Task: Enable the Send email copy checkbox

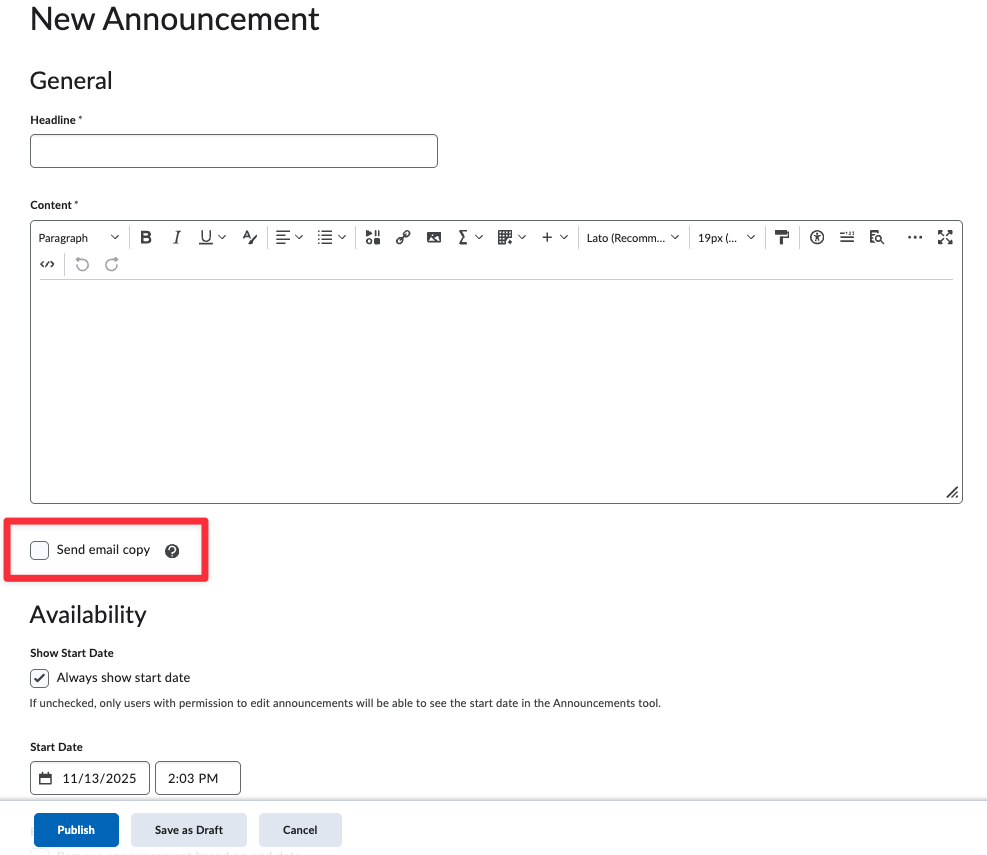Action: pyautogui.click(x=40, y=550)
